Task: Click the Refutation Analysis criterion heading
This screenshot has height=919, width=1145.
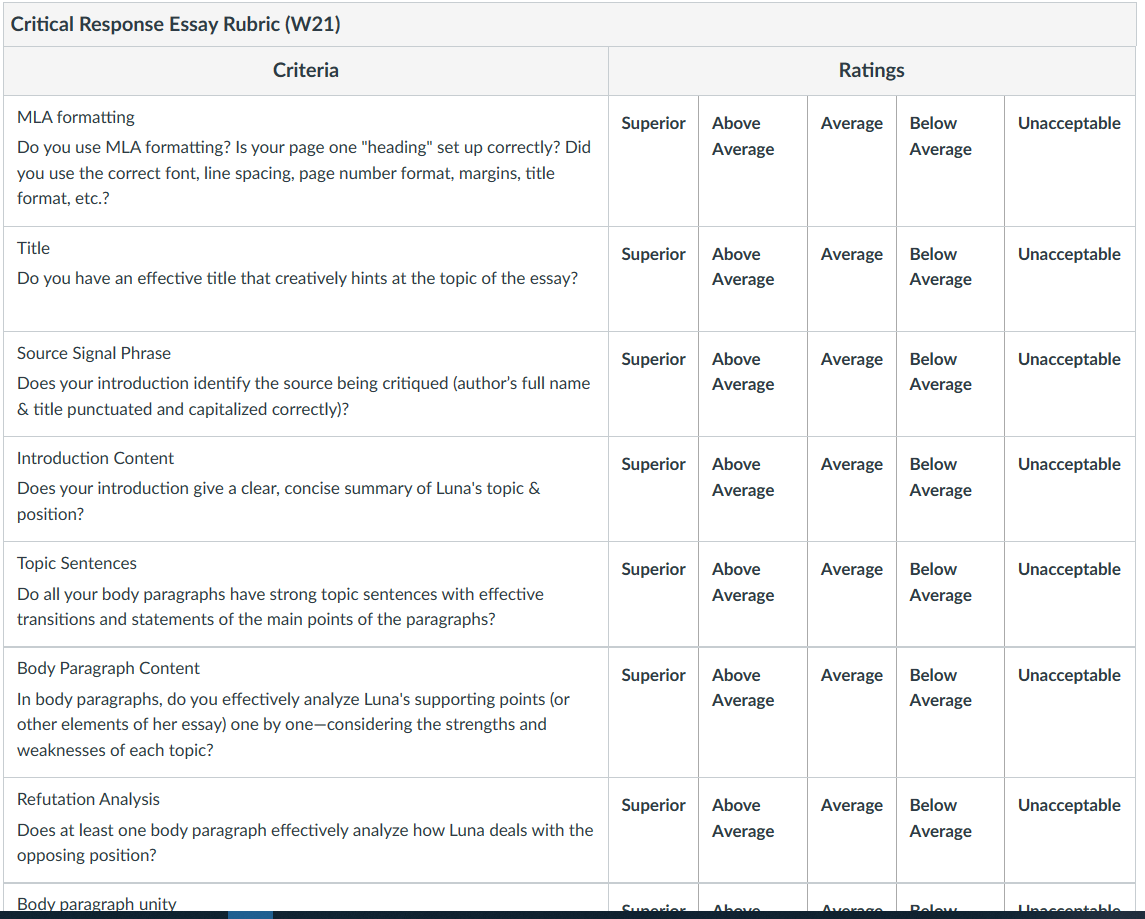Action: tap(88, 799)
